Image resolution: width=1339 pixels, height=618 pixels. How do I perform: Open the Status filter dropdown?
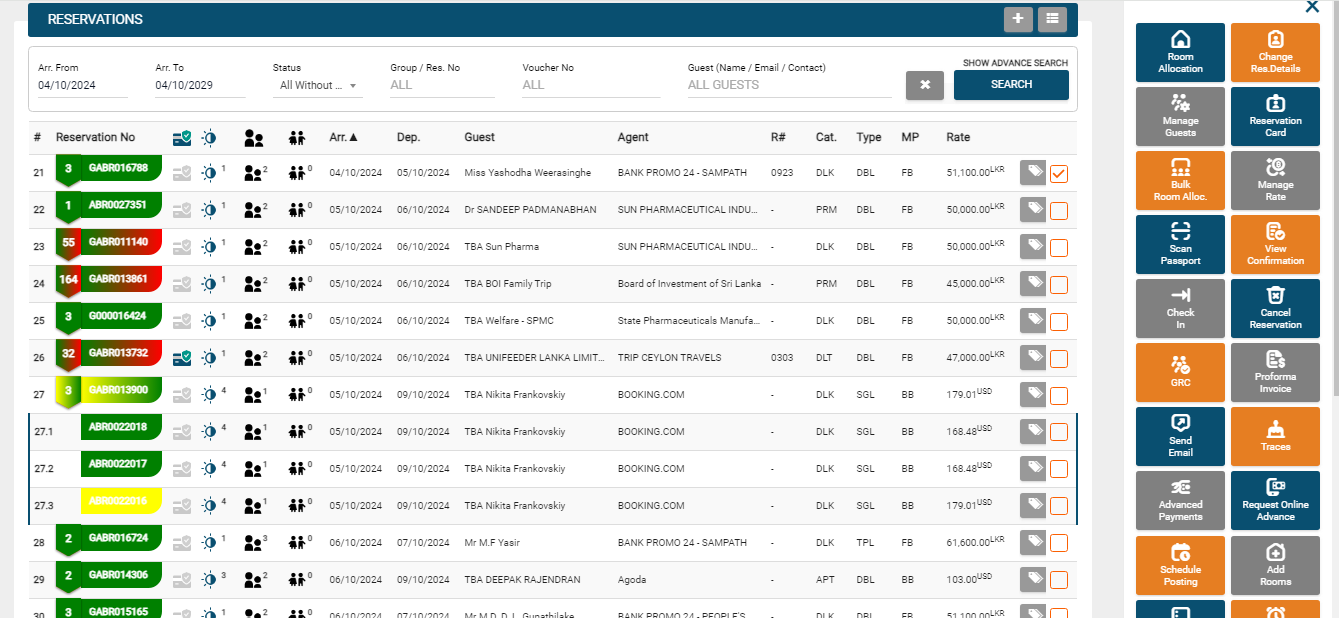[x=318, y=86]
